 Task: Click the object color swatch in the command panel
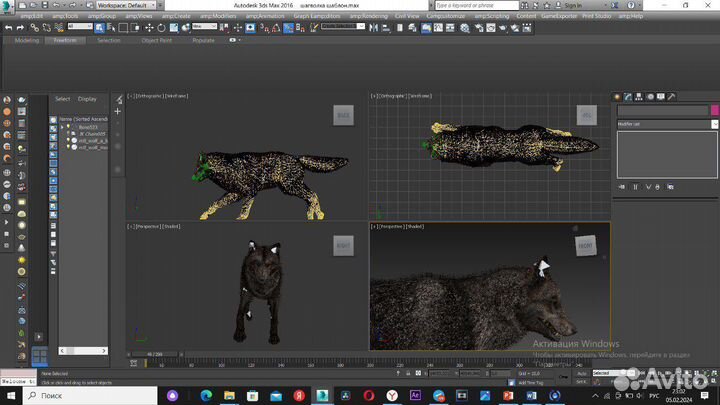[x=714, y=110]
